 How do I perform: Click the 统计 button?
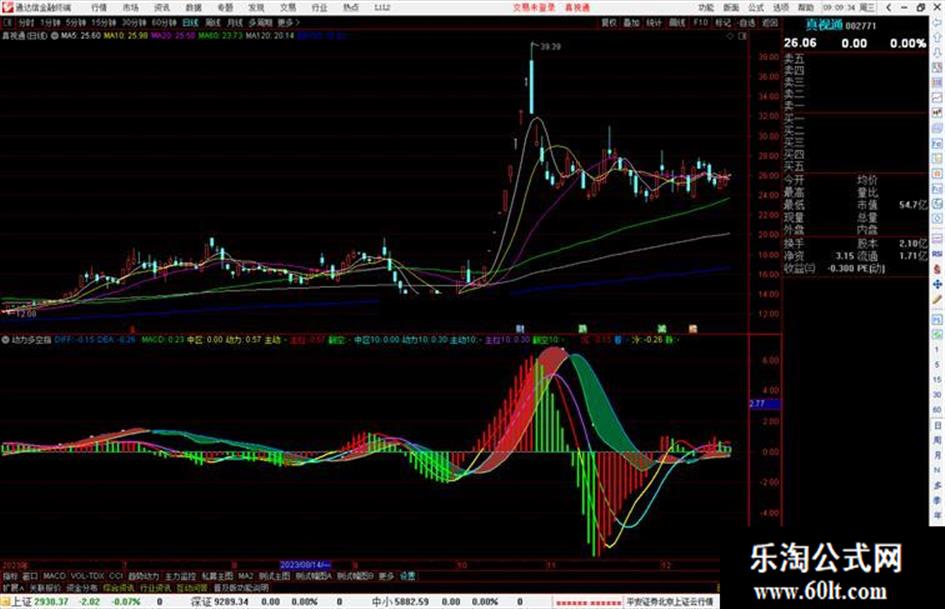point(654,22)
